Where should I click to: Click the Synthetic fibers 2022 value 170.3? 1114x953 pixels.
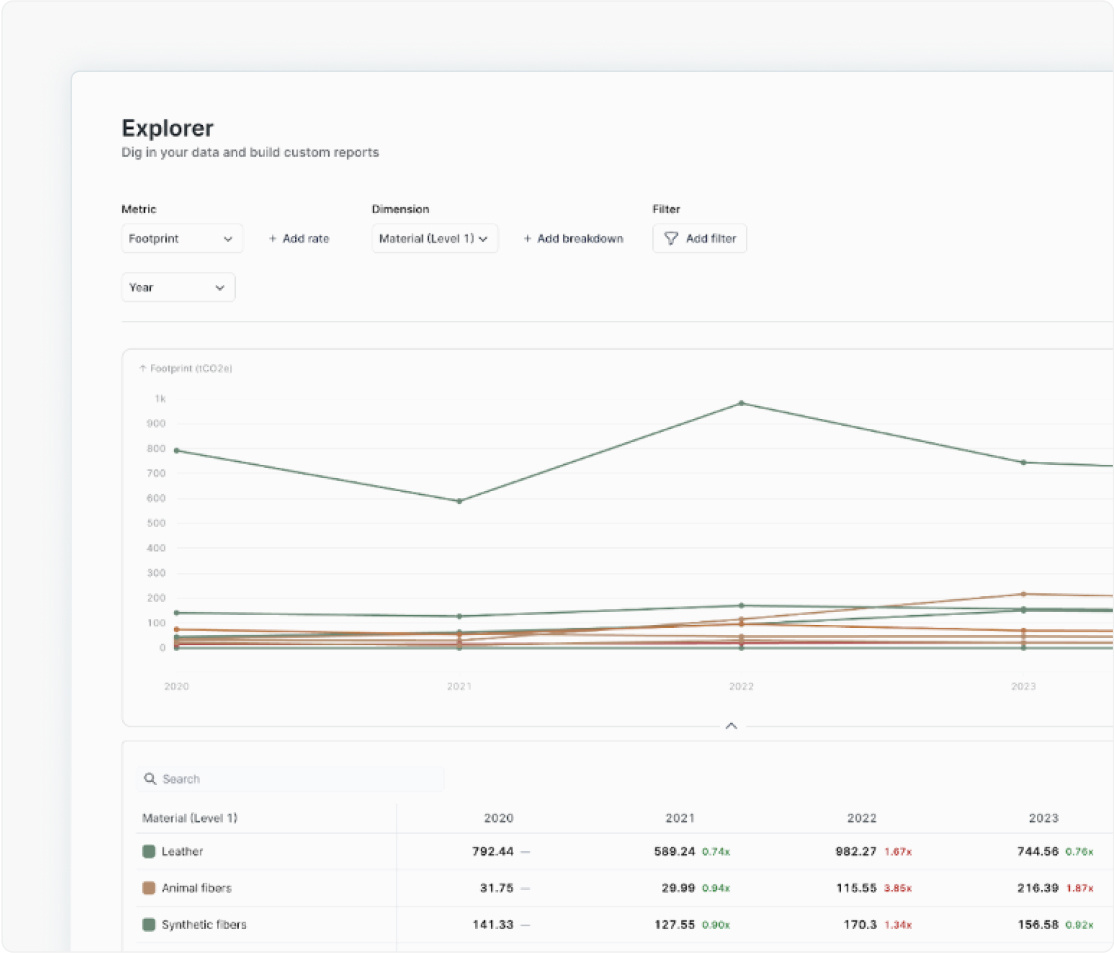(860, 925)
